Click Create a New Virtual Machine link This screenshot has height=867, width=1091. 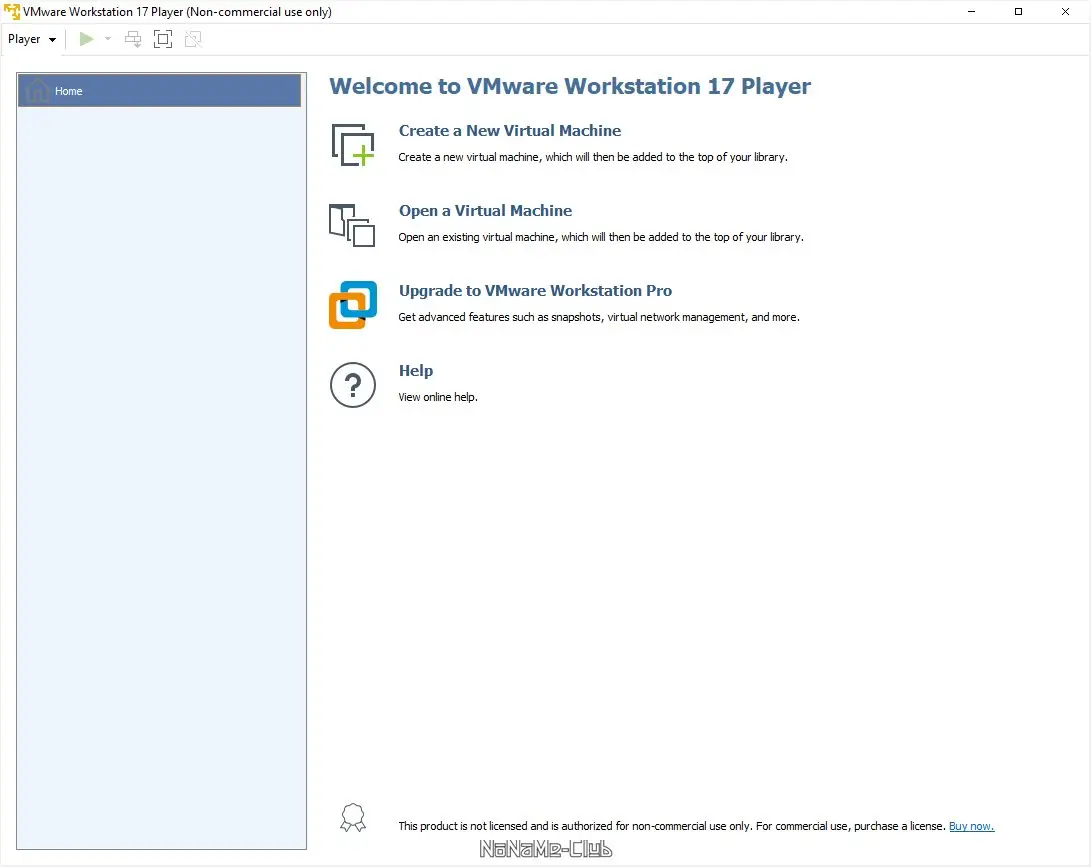509,130
